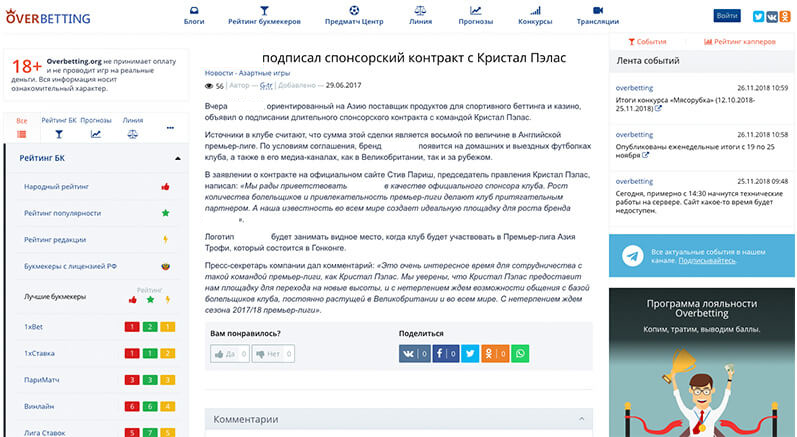Click the Войти login button

(727, 16)
